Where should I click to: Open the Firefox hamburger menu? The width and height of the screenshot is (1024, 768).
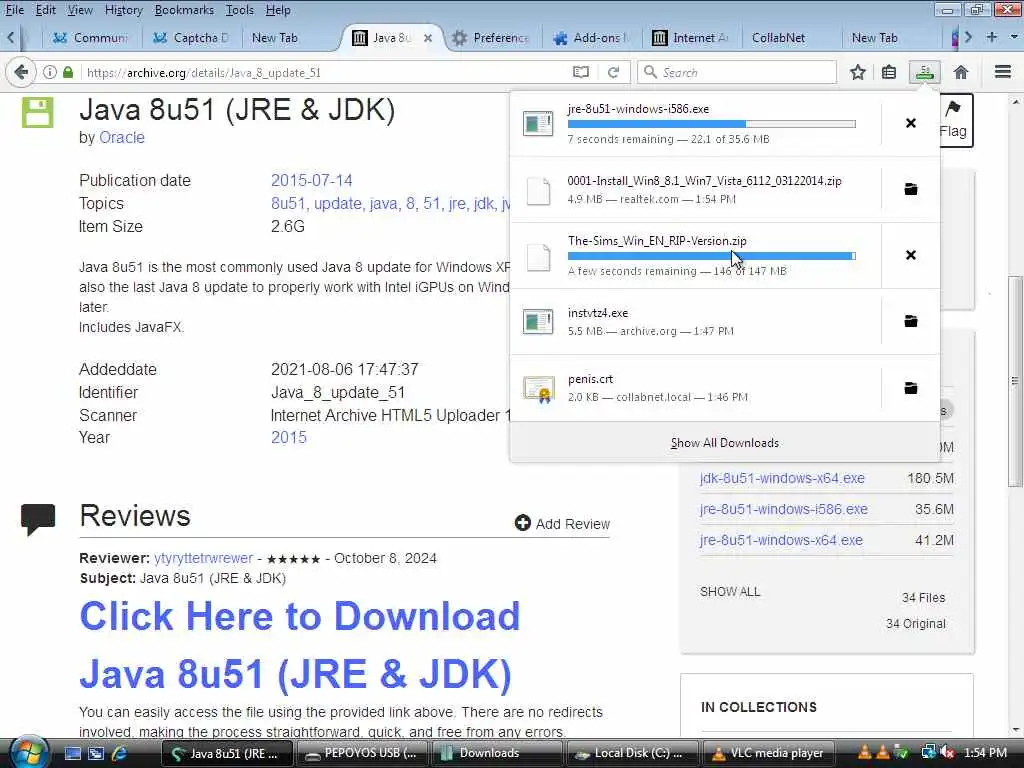pos(1002,72)
